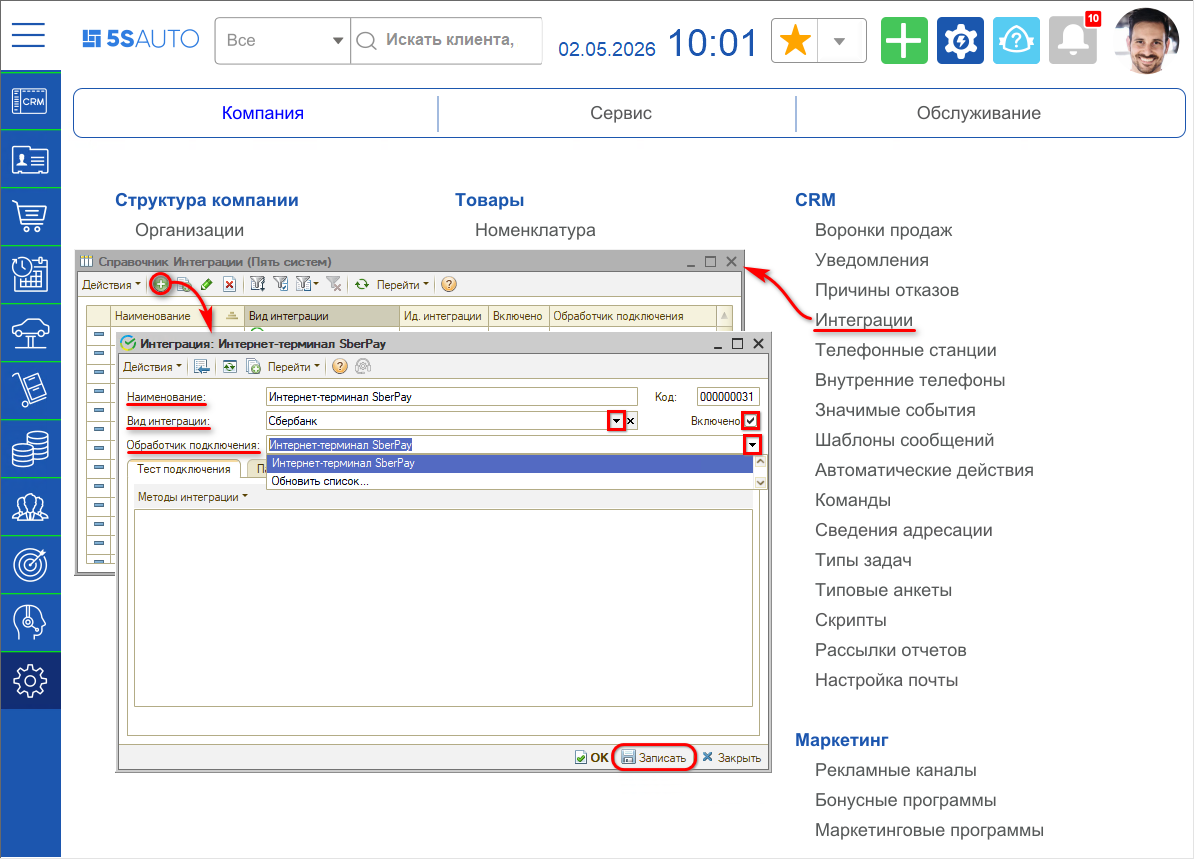Expand the Обработчик подключения dropdown arrow

tap(752, 445)
